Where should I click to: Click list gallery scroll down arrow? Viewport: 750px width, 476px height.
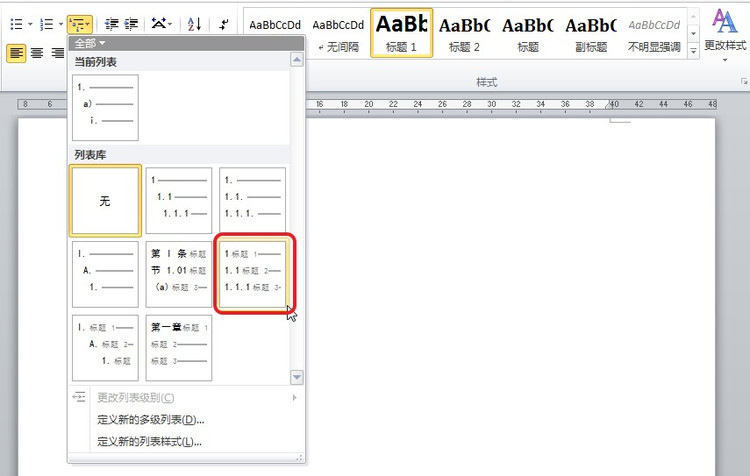[297, 377]
